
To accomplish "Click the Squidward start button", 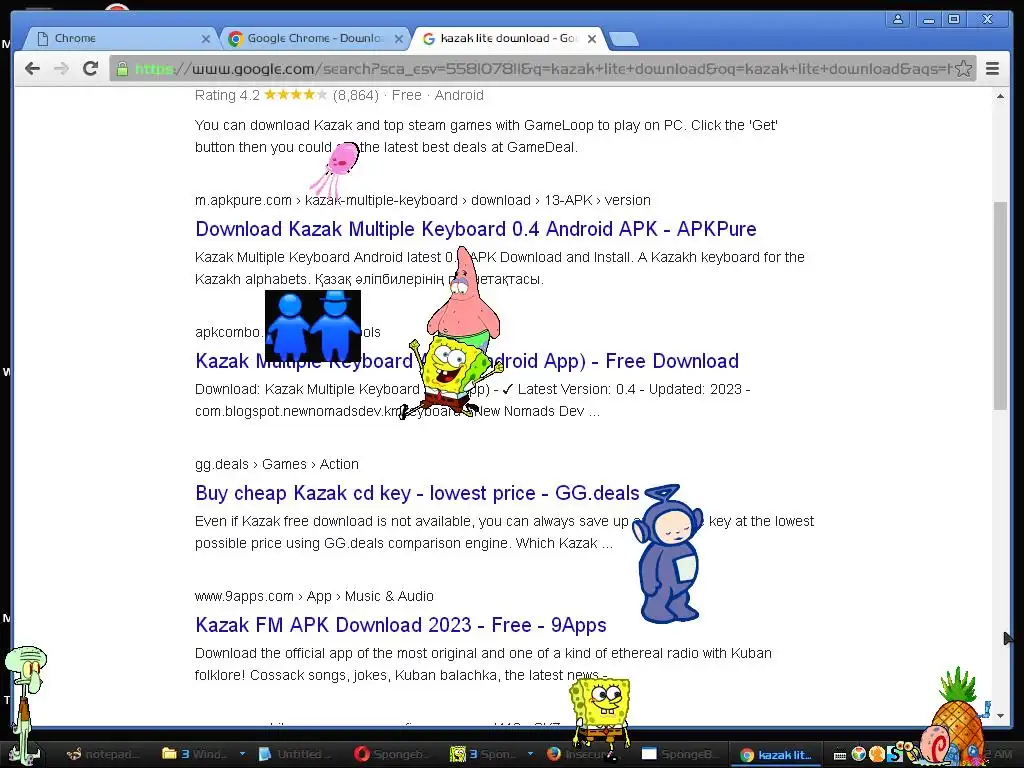I will [25, 705].
